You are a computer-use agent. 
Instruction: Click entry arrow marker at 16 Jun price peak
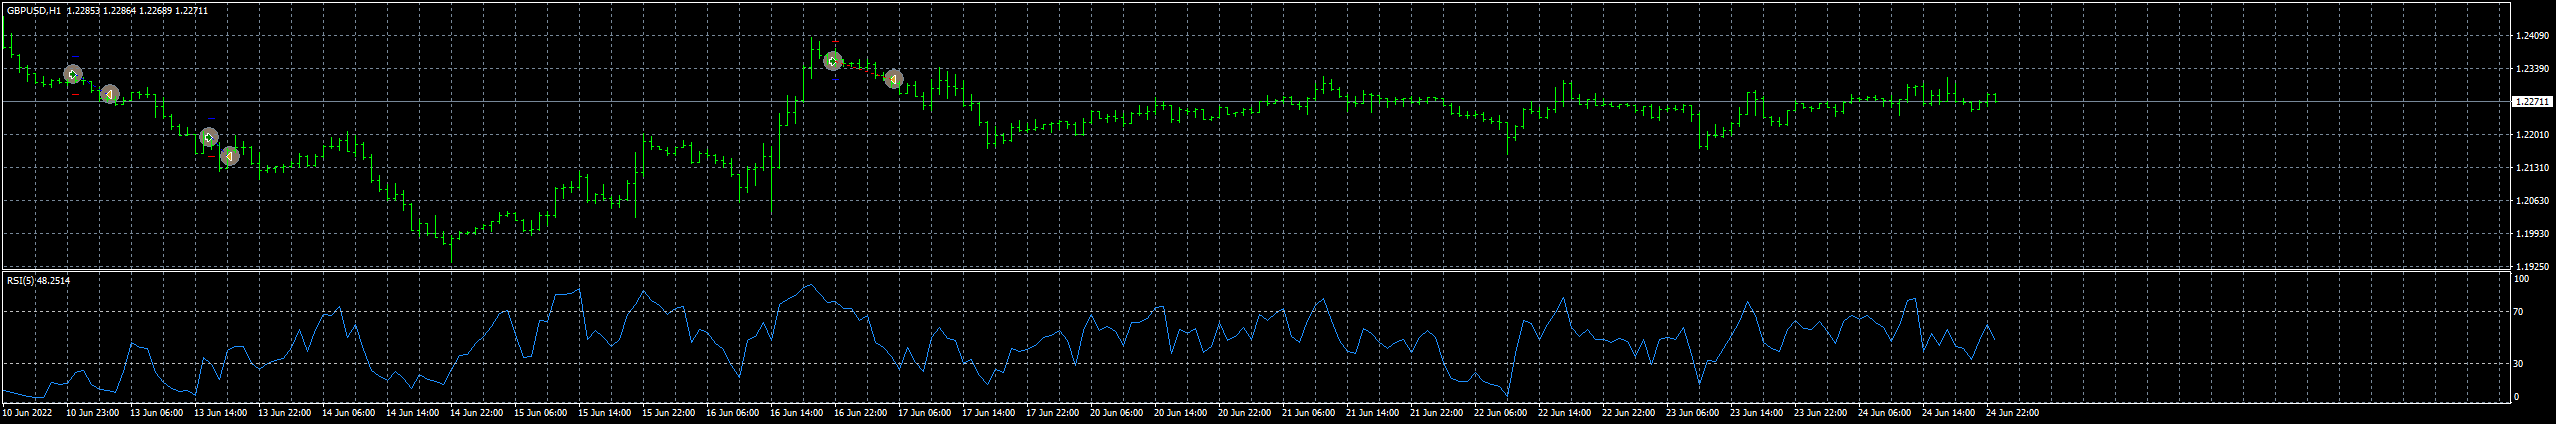833,61
